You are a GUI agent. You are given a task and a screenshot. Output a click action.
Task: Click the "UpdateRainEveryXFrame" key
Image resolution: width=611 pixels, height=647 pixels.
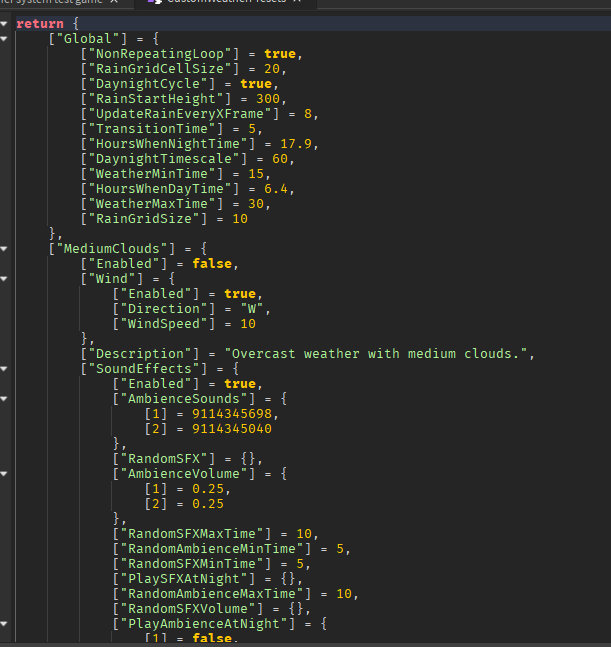coord(179,113)
